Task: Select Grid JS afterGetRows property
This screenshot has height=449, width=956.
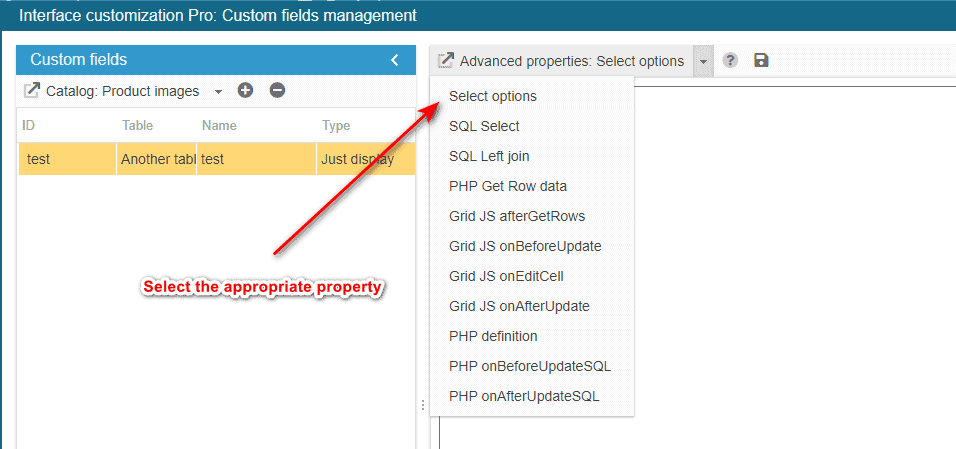Action: coord(517,216)
